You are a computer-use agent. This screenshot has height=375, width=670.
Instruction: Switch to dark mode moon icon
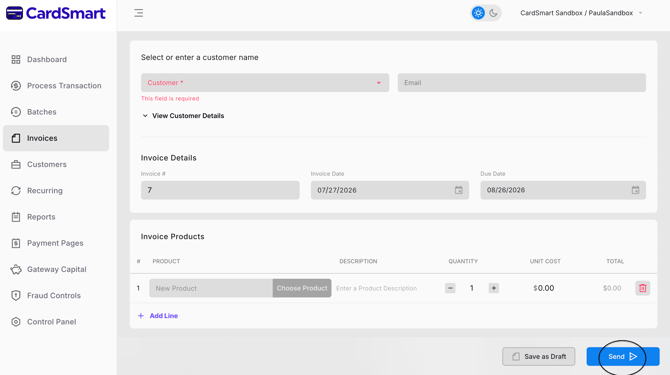[494, 13]
